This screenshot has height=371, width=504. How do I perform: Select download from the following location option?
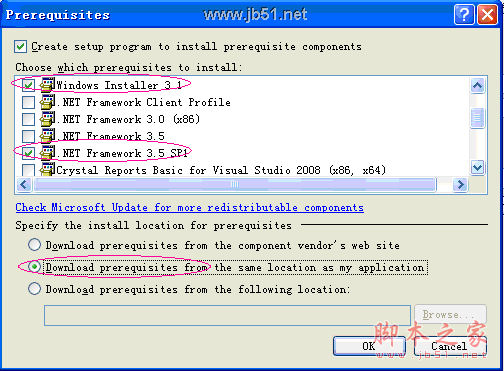[x=35, y=289]
